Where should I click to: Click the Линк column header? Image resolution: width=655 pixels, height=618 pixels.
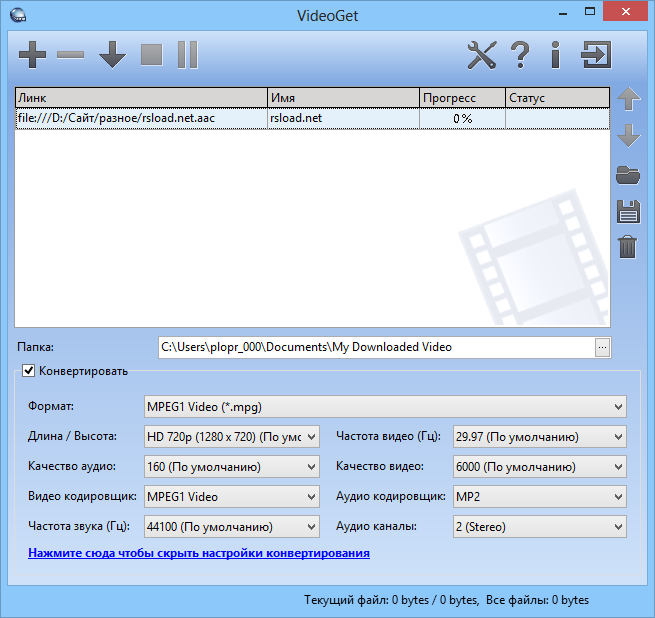click(x=140, y=98)
